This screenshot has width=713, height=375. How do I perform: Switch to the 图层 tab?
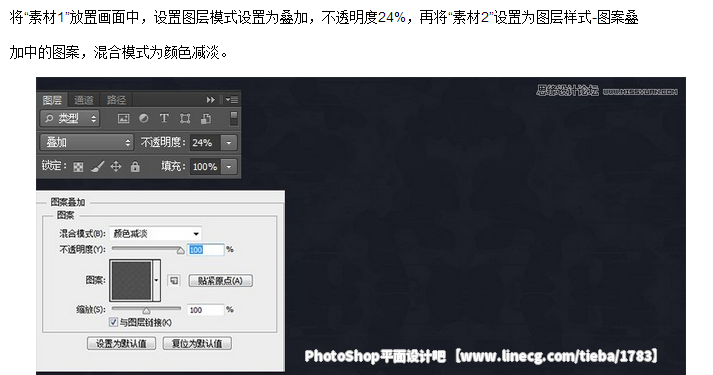coord(52,100)
